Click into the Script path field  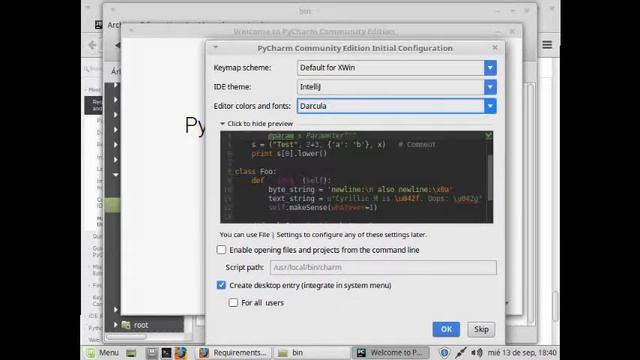click(383, 267)
